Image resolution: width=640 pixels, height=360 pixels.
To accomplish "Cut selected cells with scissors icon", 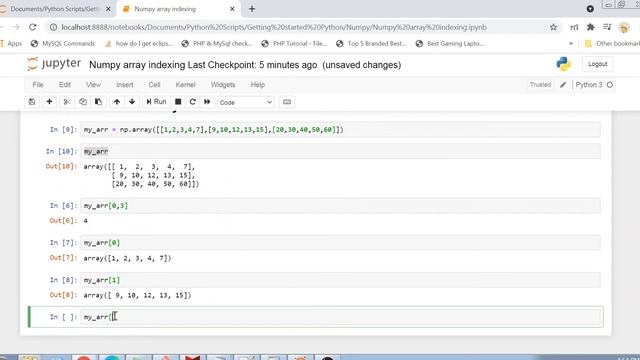I will pyautogui.click(x=67, y=102).
